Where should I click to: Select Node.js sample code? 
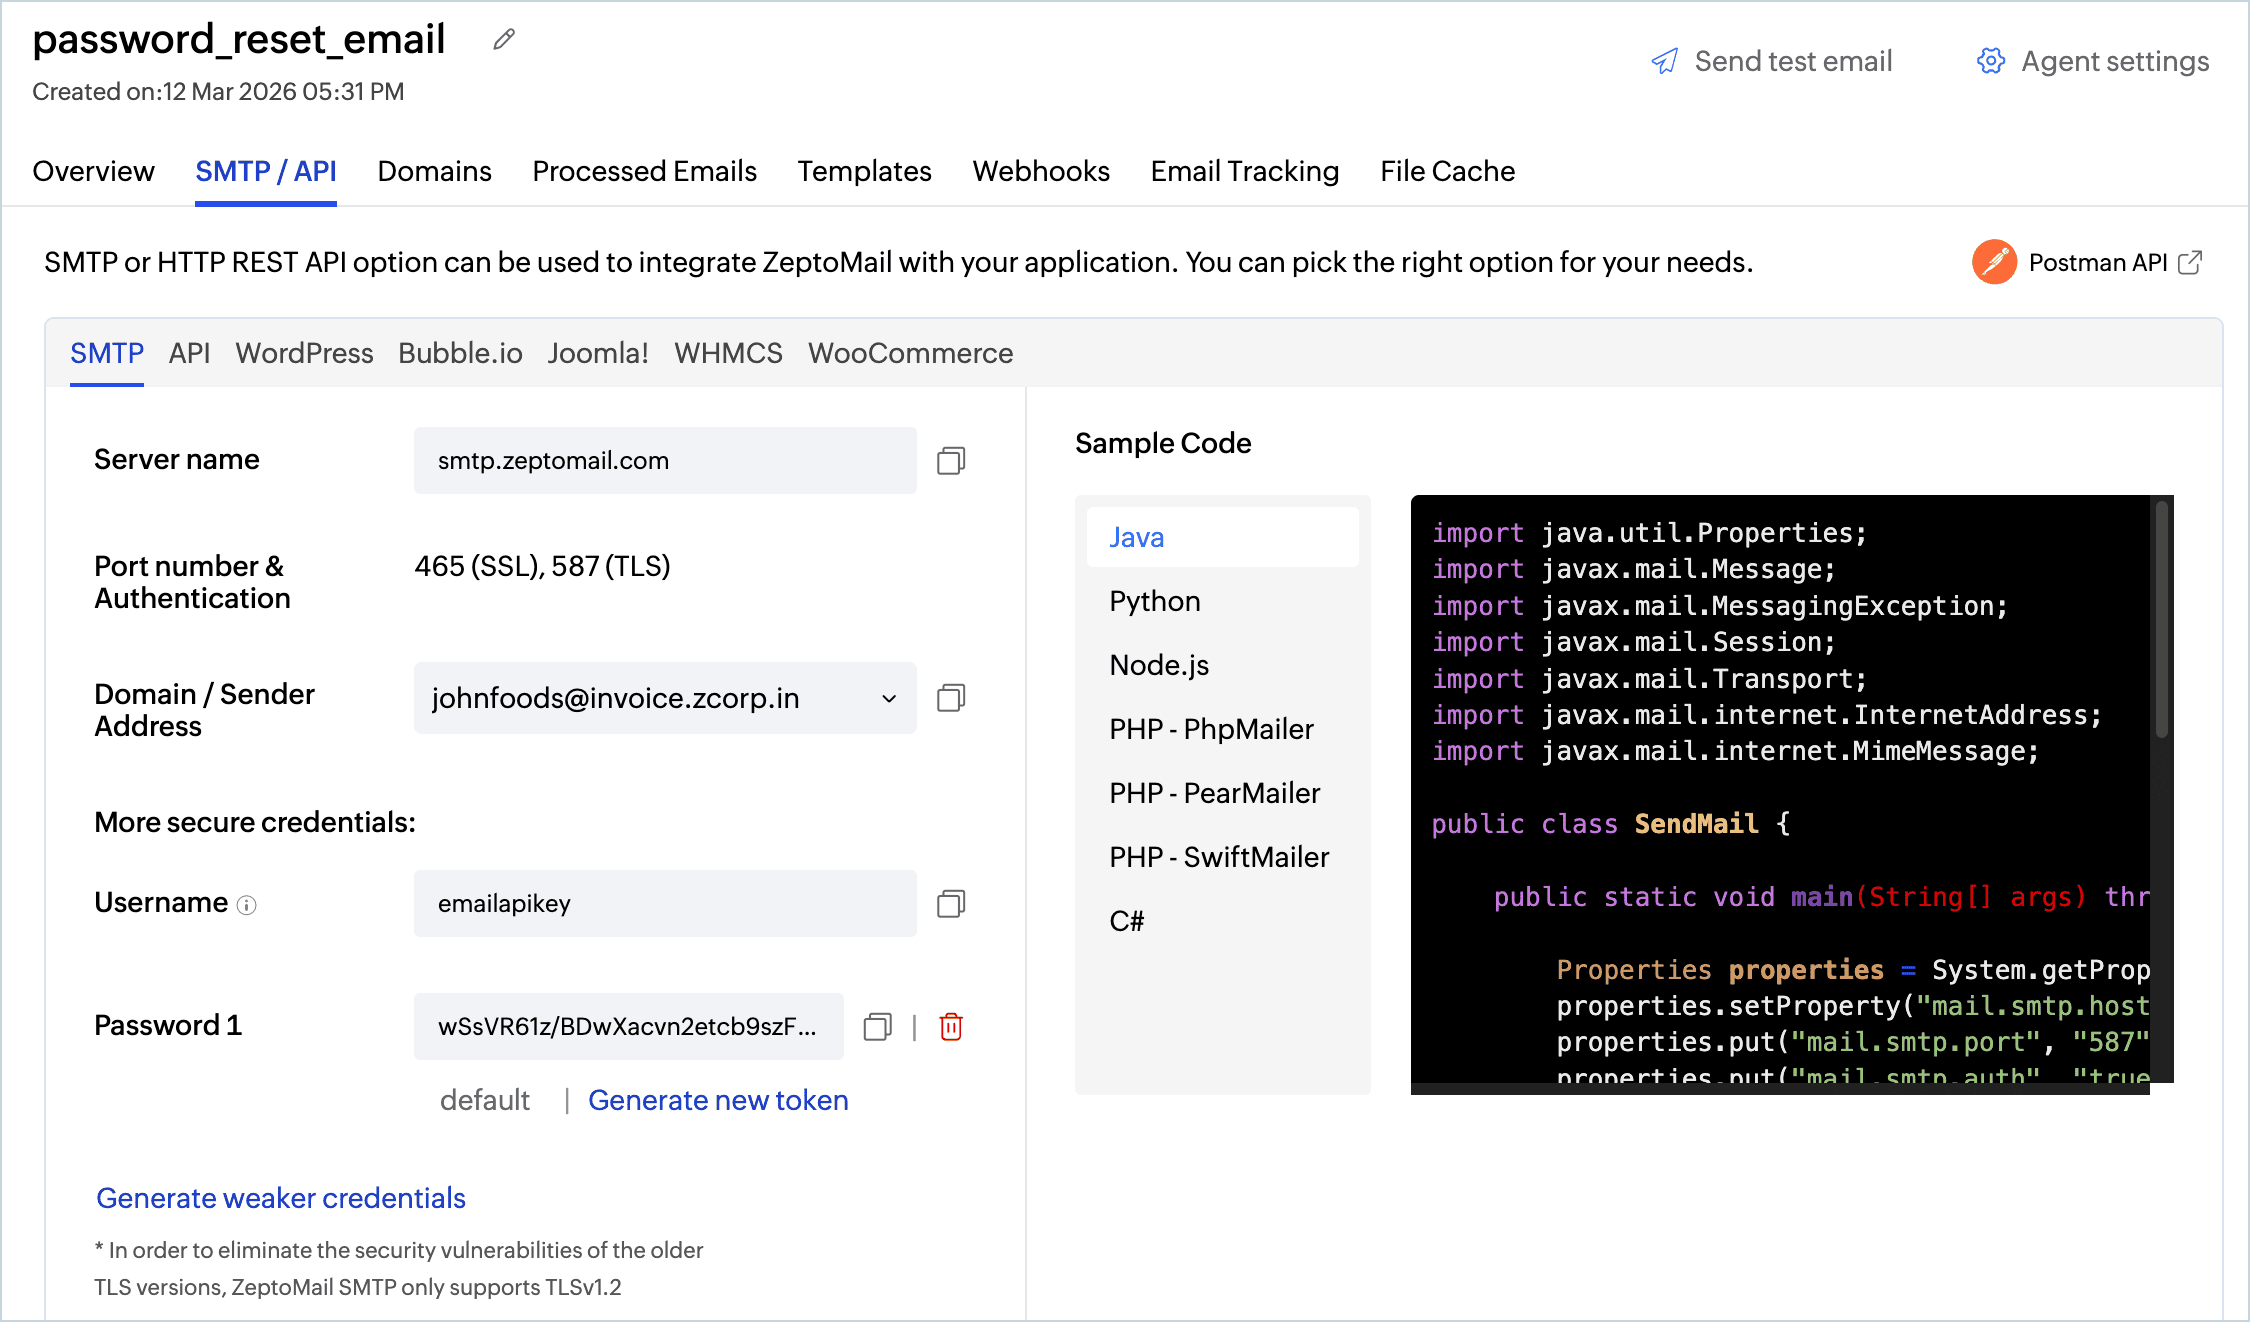tap(1222, 665)
